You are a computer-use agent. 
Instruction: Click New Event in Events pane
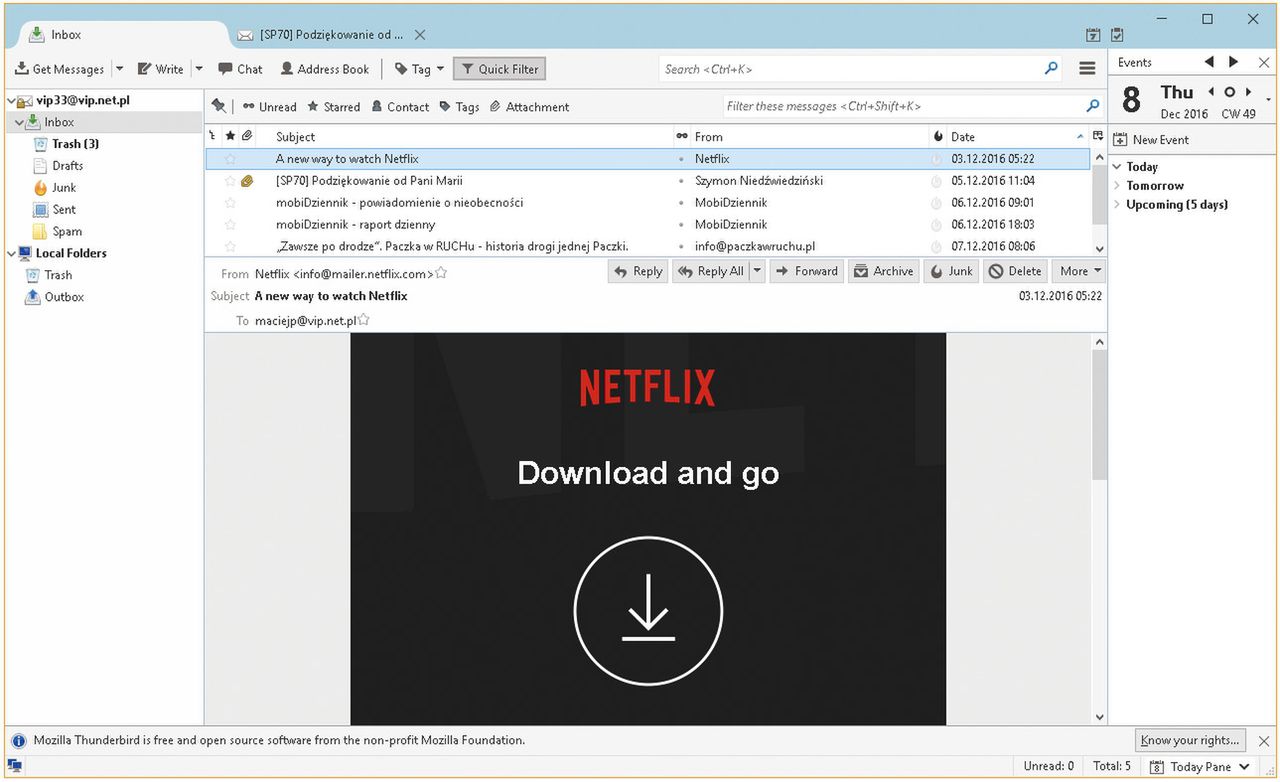[1152, 140]
